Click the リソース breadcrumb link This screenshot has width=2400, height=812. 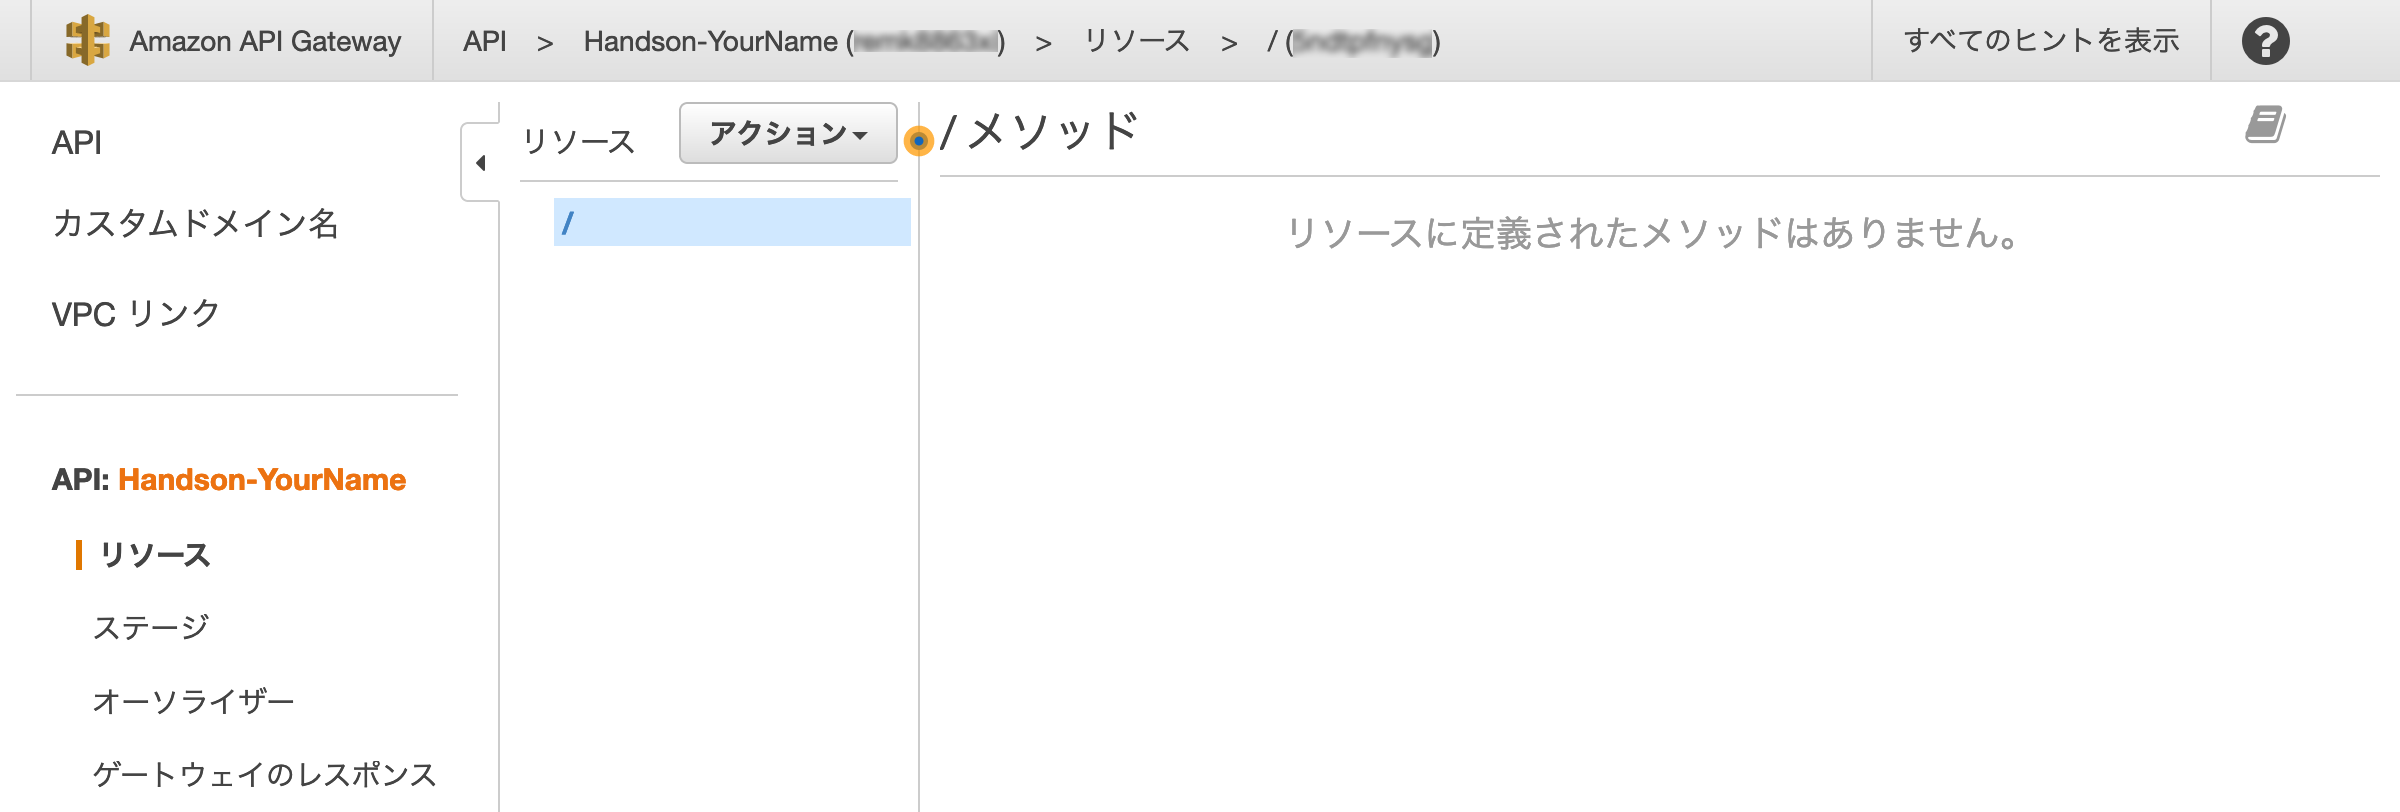pos(1137,41)
